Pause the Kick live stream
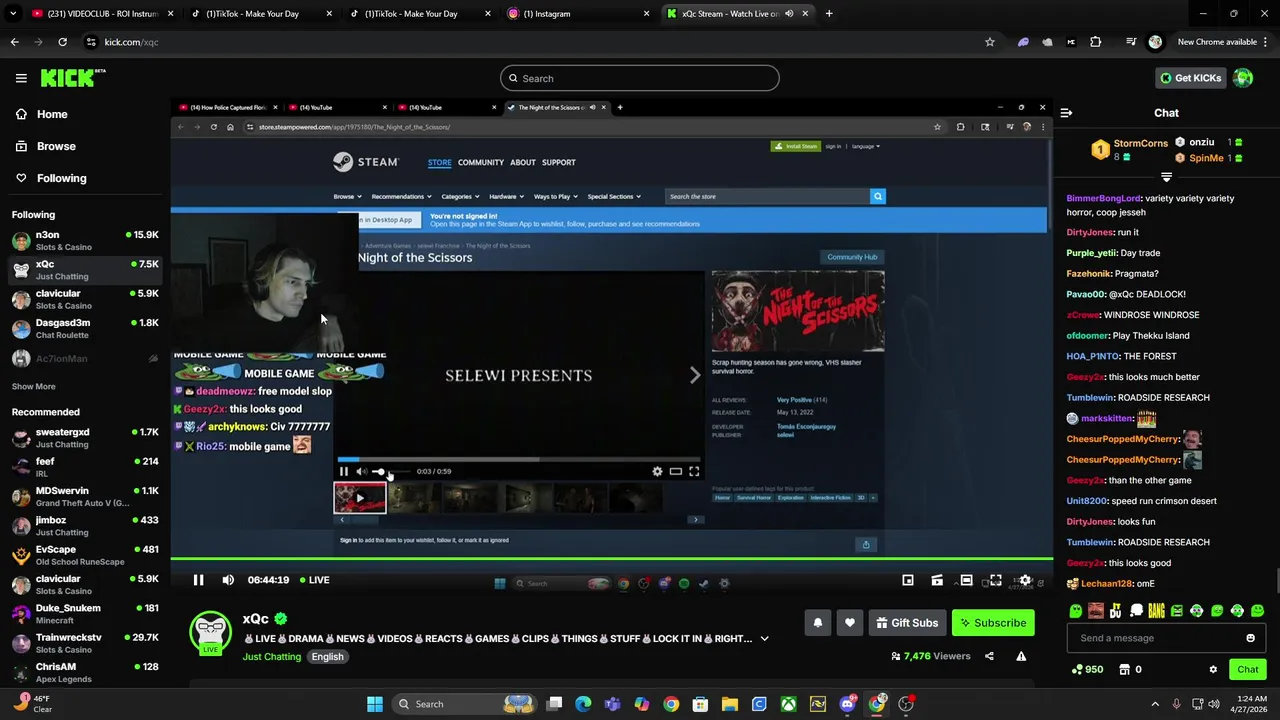 [x=198, y=580]
